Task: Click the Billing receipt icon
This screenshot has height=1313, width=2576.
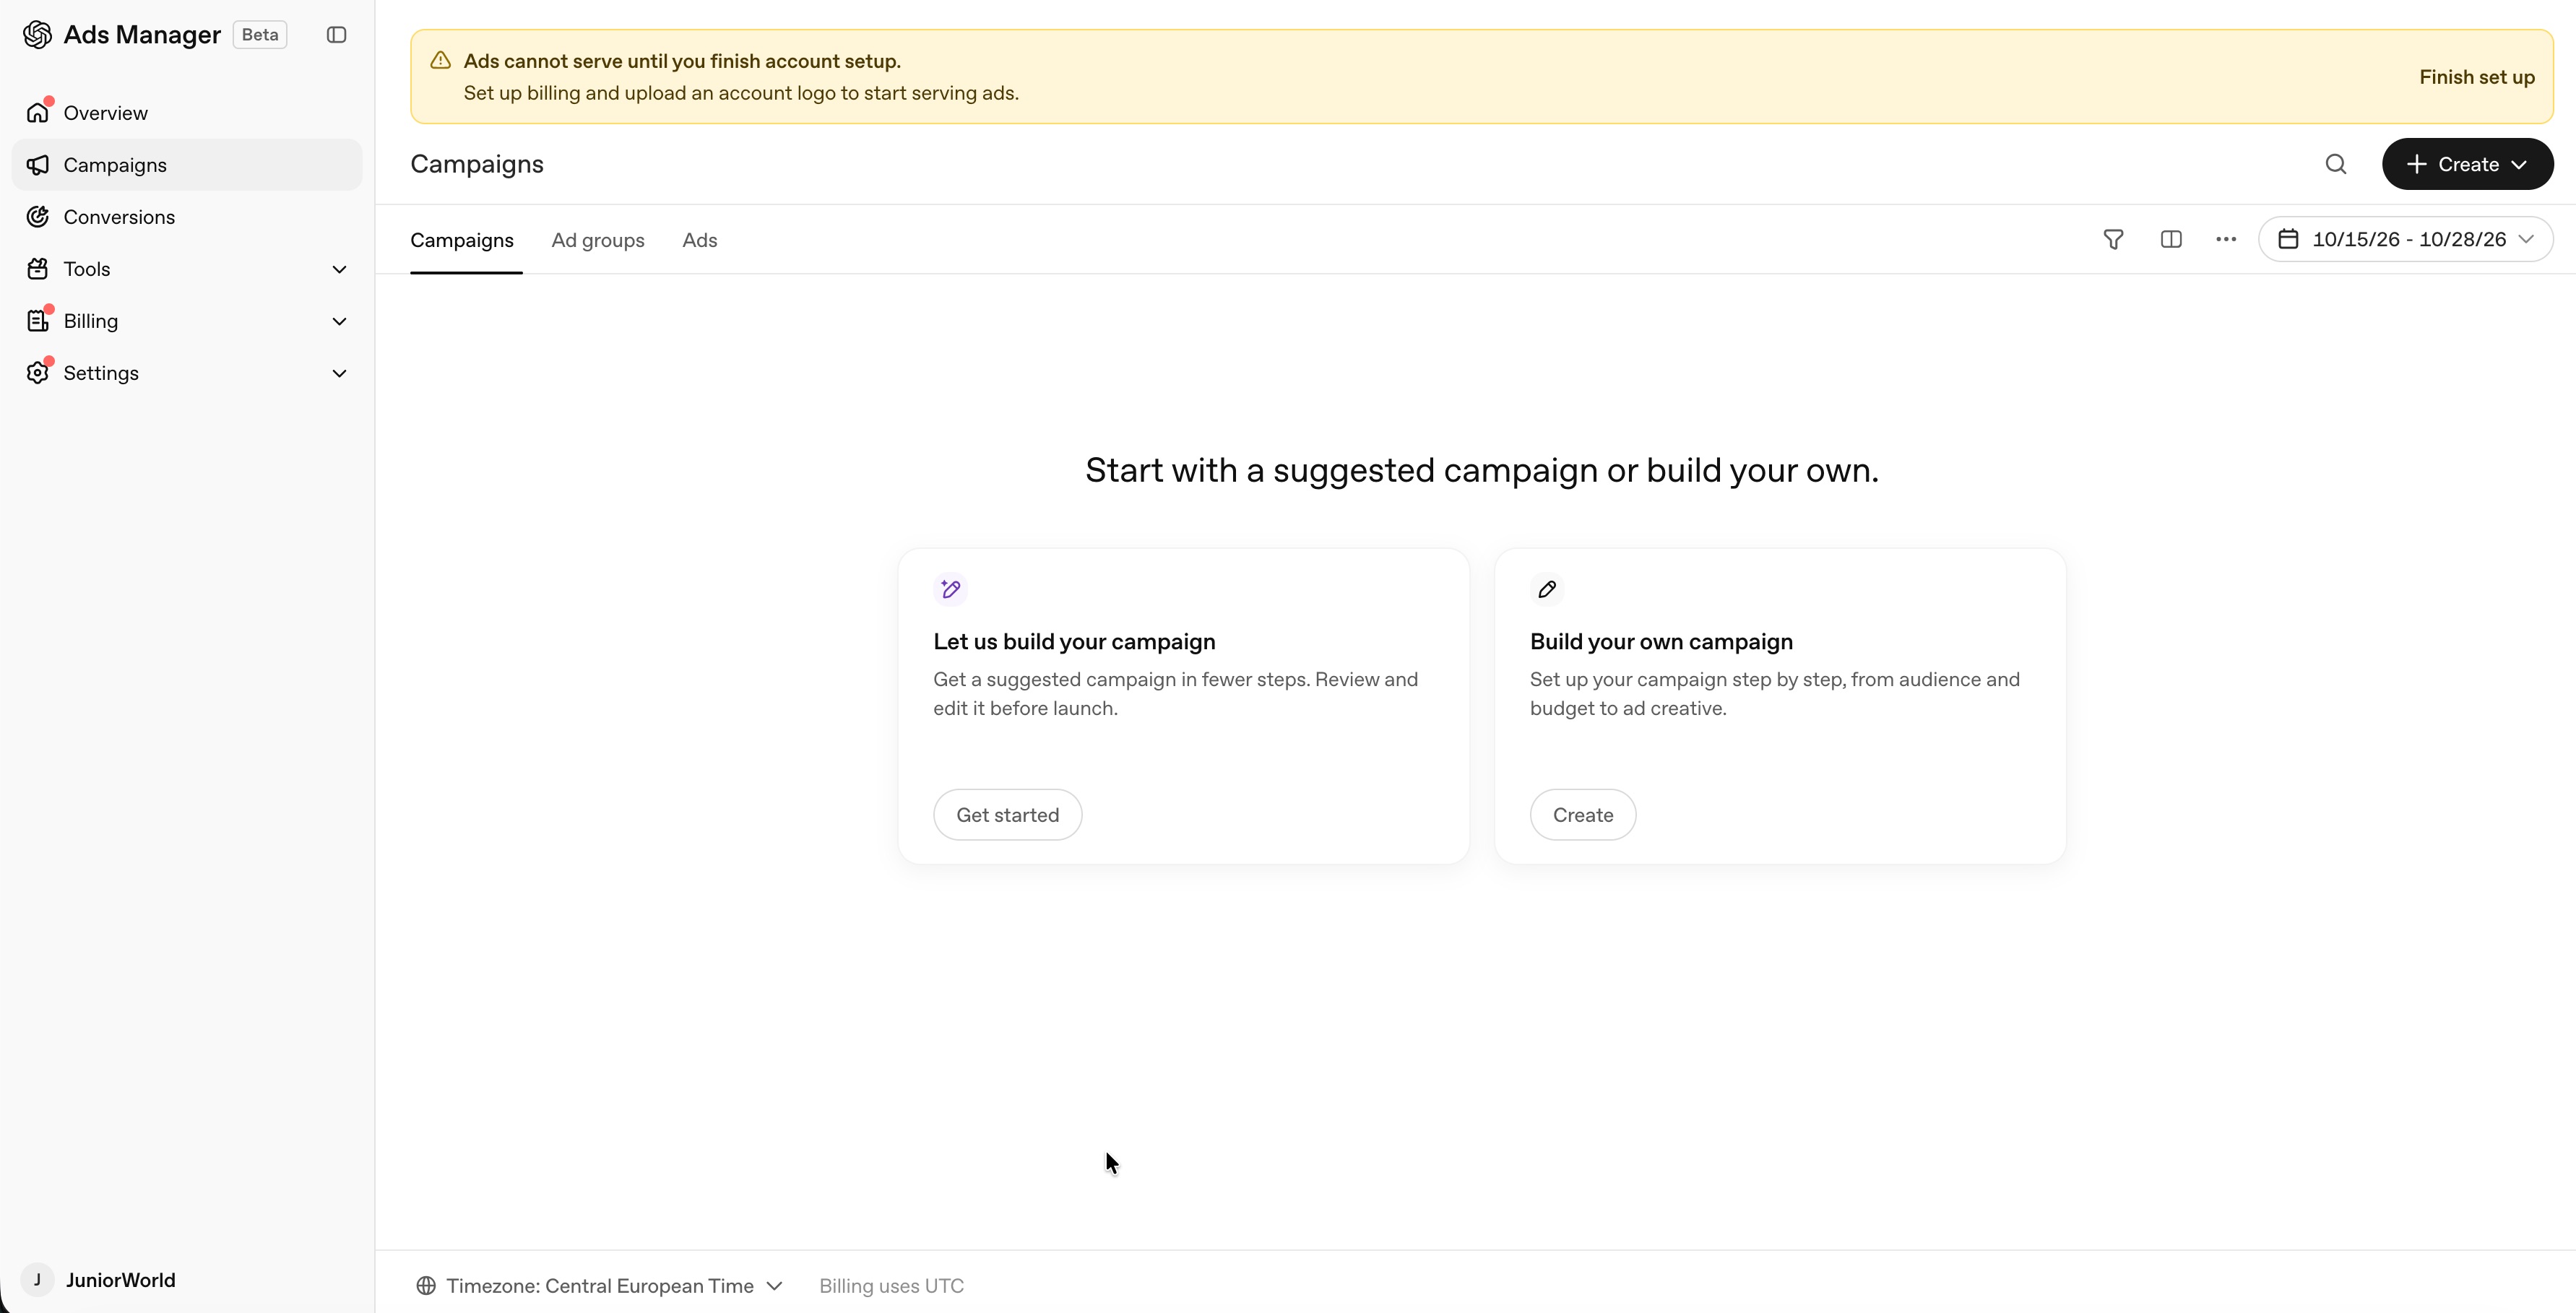Action: coord(38,321)
